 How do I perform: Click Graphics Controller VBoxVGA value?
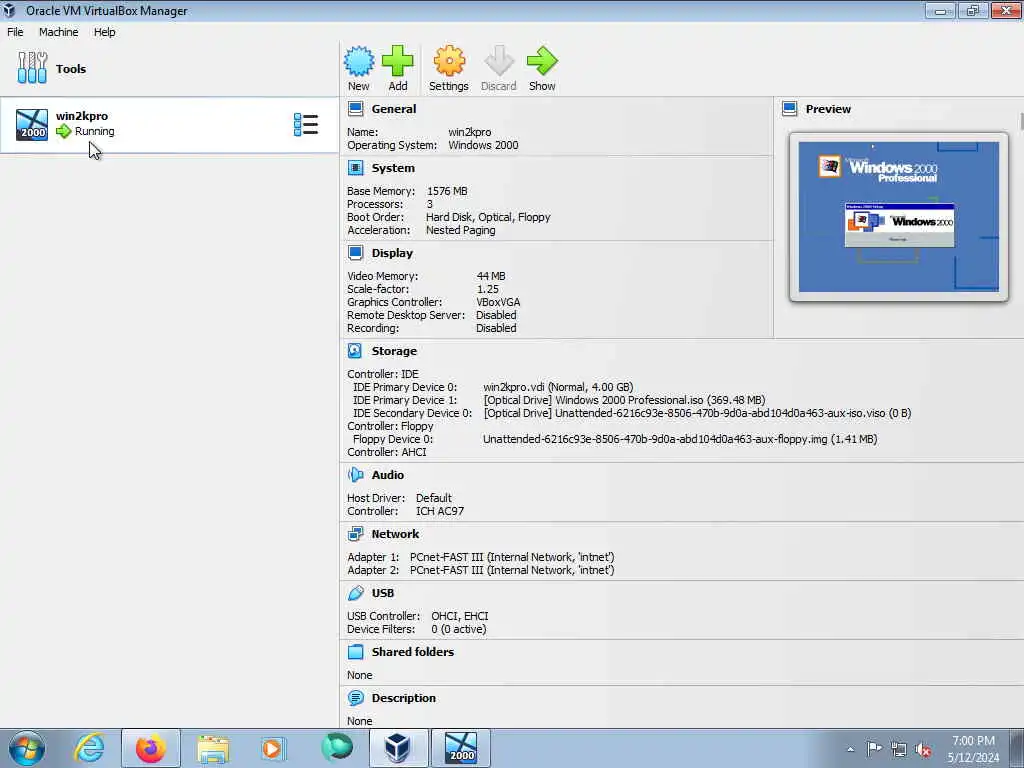coord(498,302)
